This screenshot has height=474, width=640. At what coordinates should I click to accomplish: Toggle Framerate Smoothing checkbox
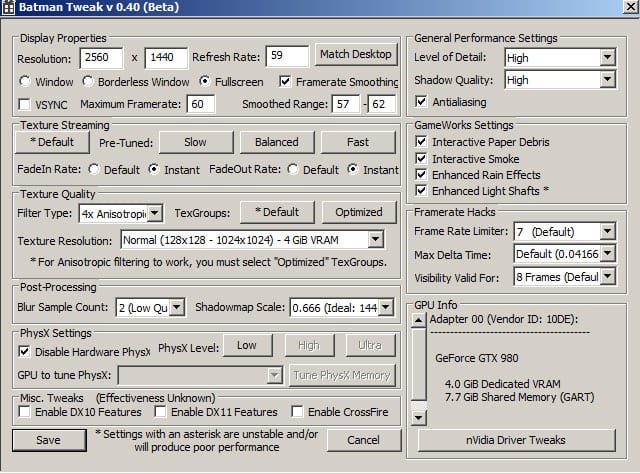tap(286, 81)
